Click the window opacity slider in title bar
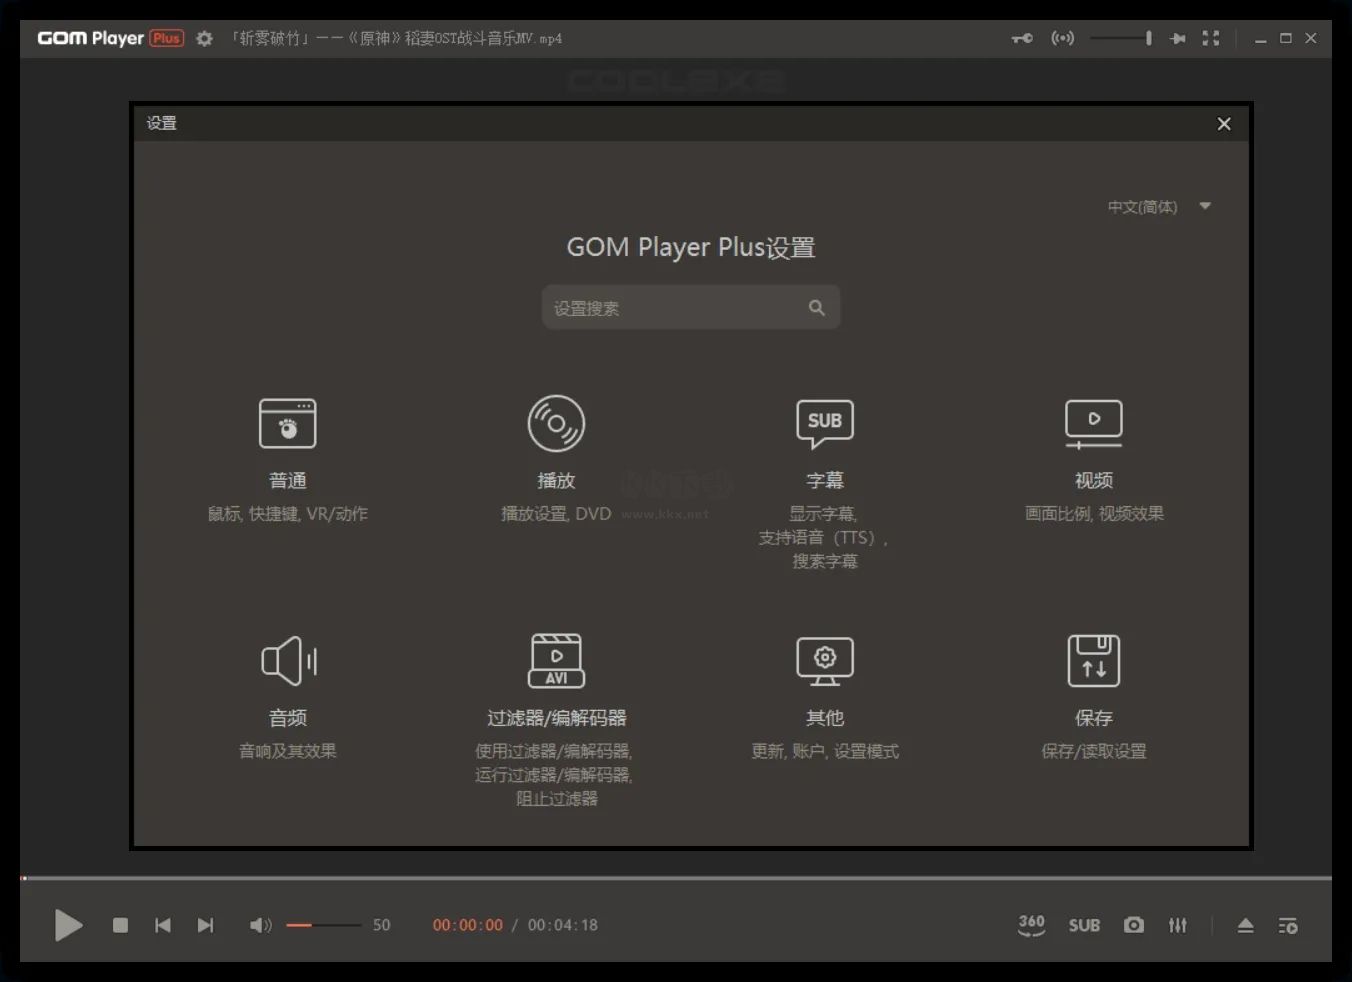This screenshot has width=1352, height=982. pyautogui.click(x=1120, y=38)
